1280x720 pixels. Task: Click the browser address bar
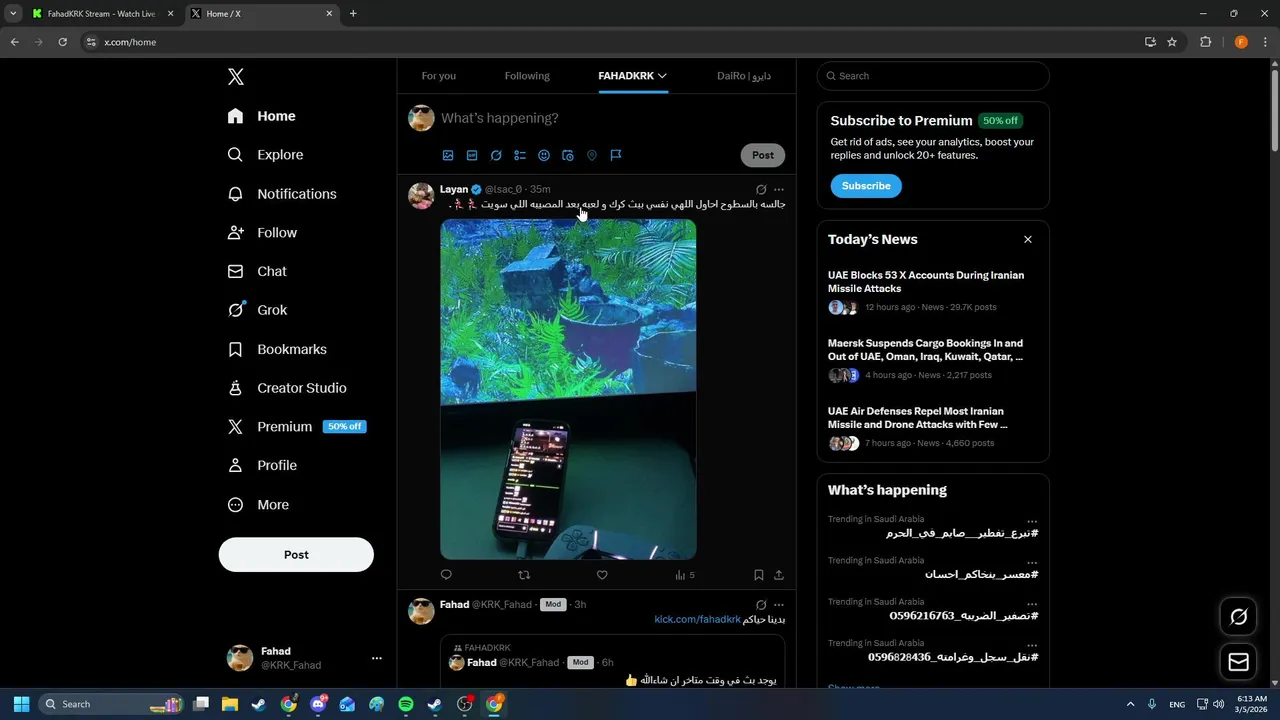(x=610, y=42)
